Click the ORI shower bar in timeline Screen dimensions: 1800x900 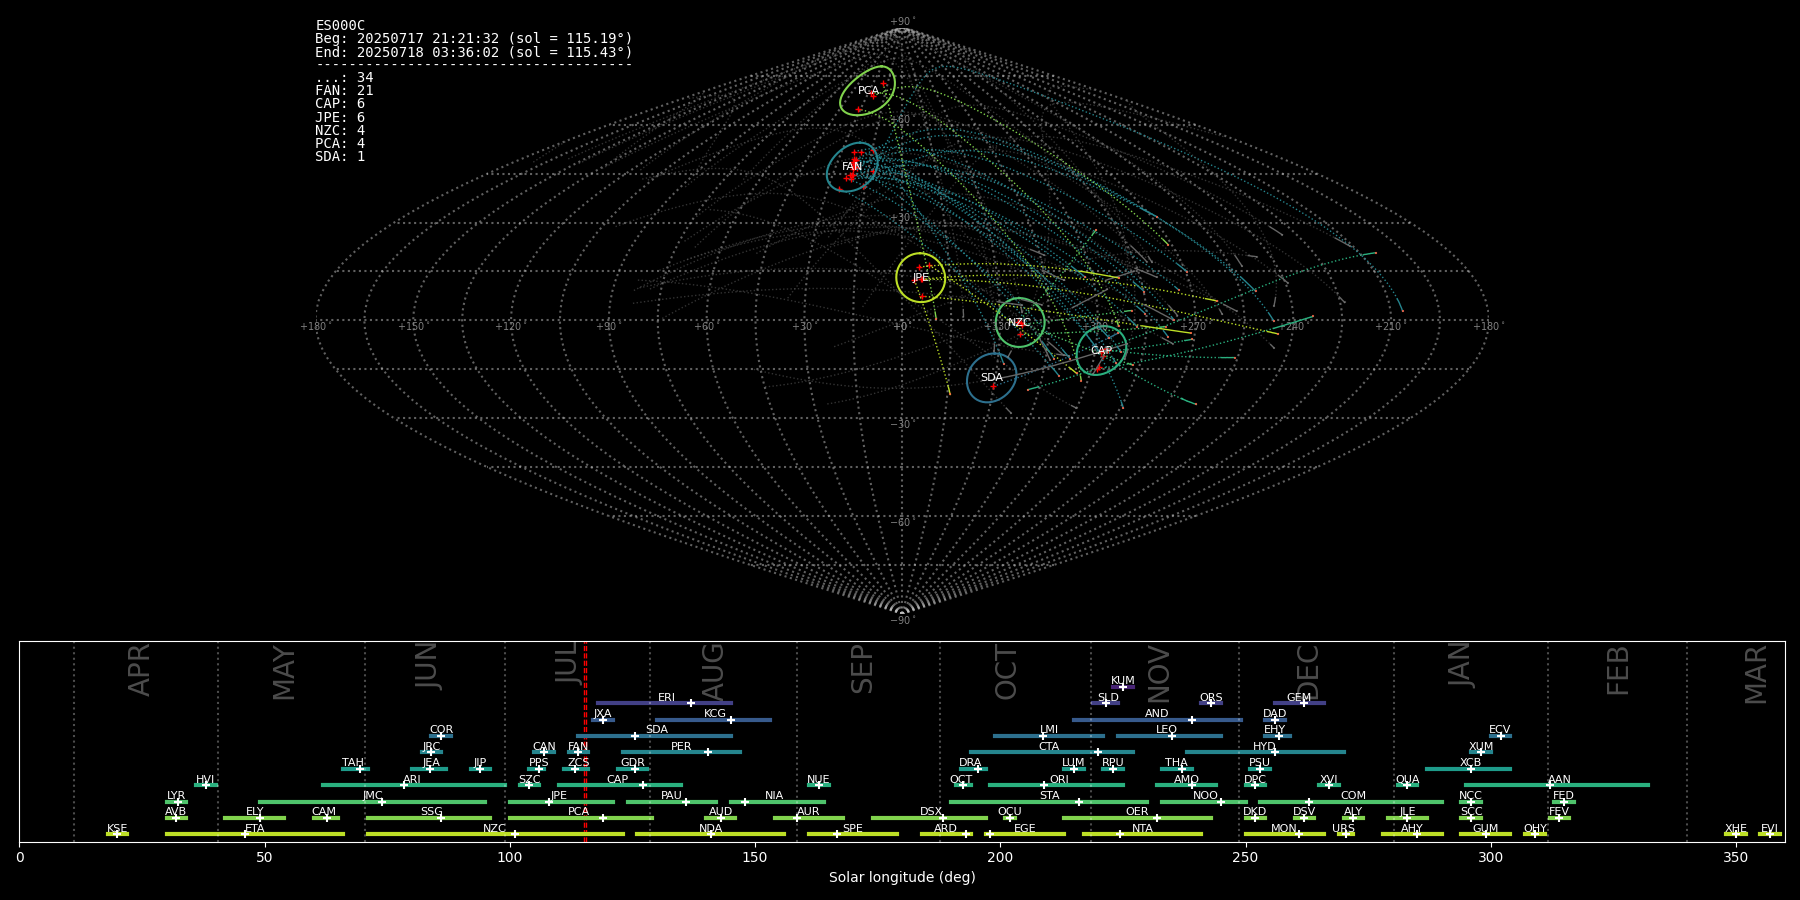1056,785
